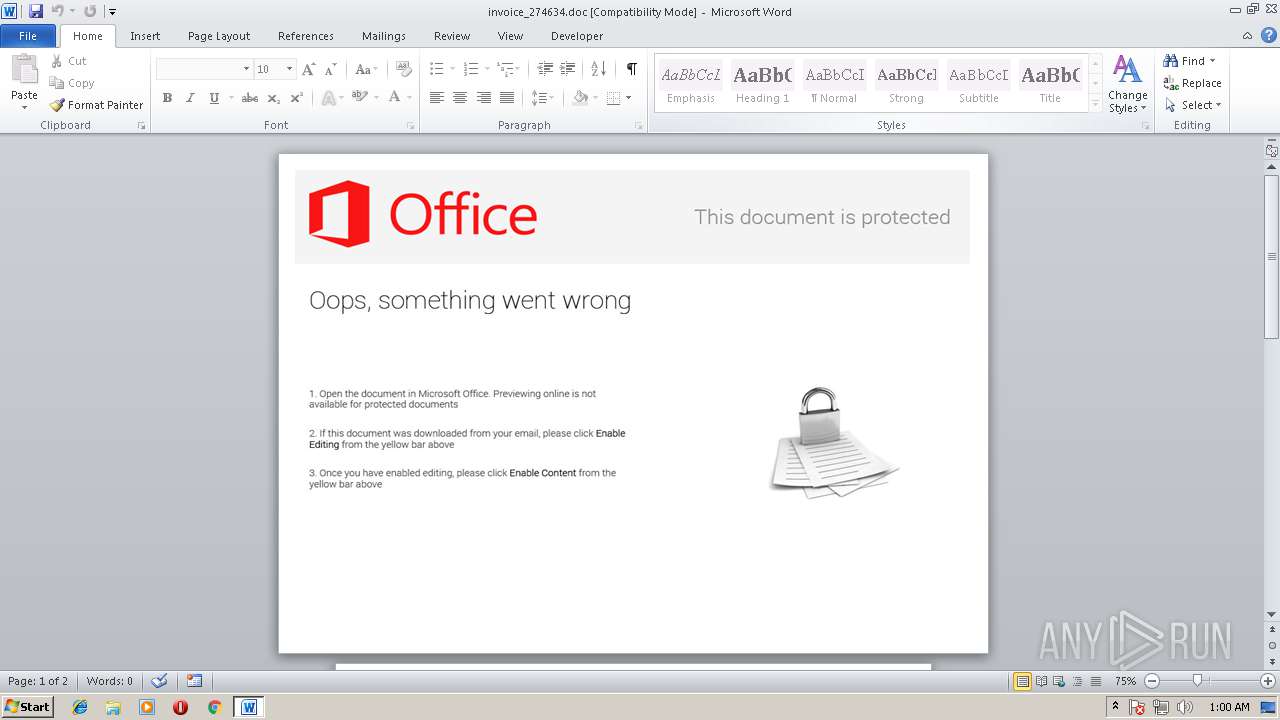This screenshot has width=1280, height=720.
Task: Switch to Mailings tab
Action: coord(384,36)
